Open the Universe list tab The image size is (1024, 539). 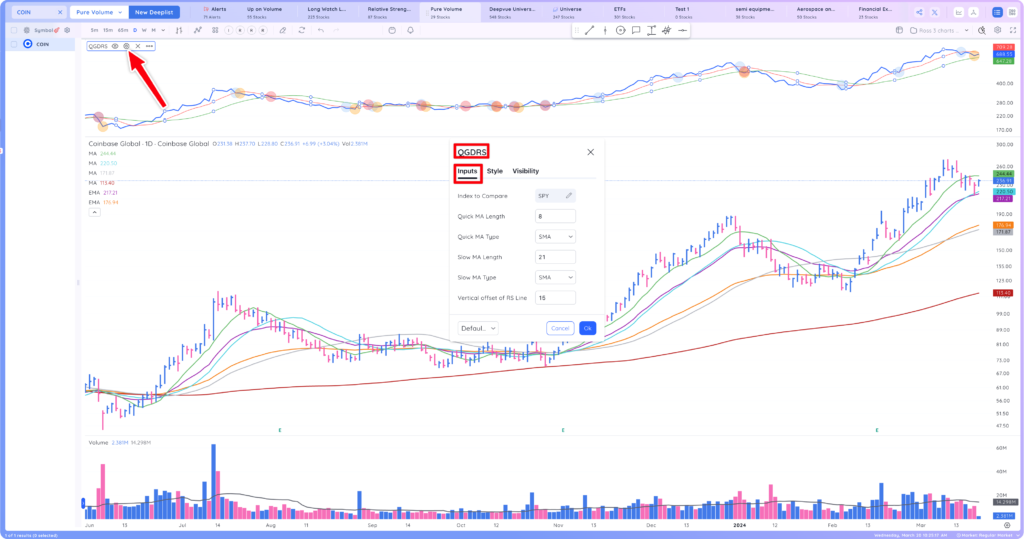tap(567, 12)
